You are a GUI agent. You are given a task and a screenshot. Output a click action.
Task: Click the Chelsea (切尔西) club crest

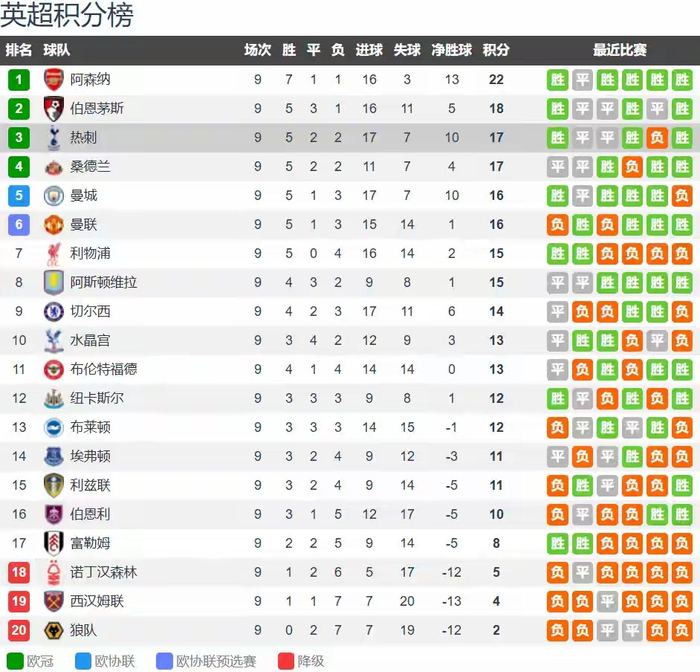pos(53,312)
